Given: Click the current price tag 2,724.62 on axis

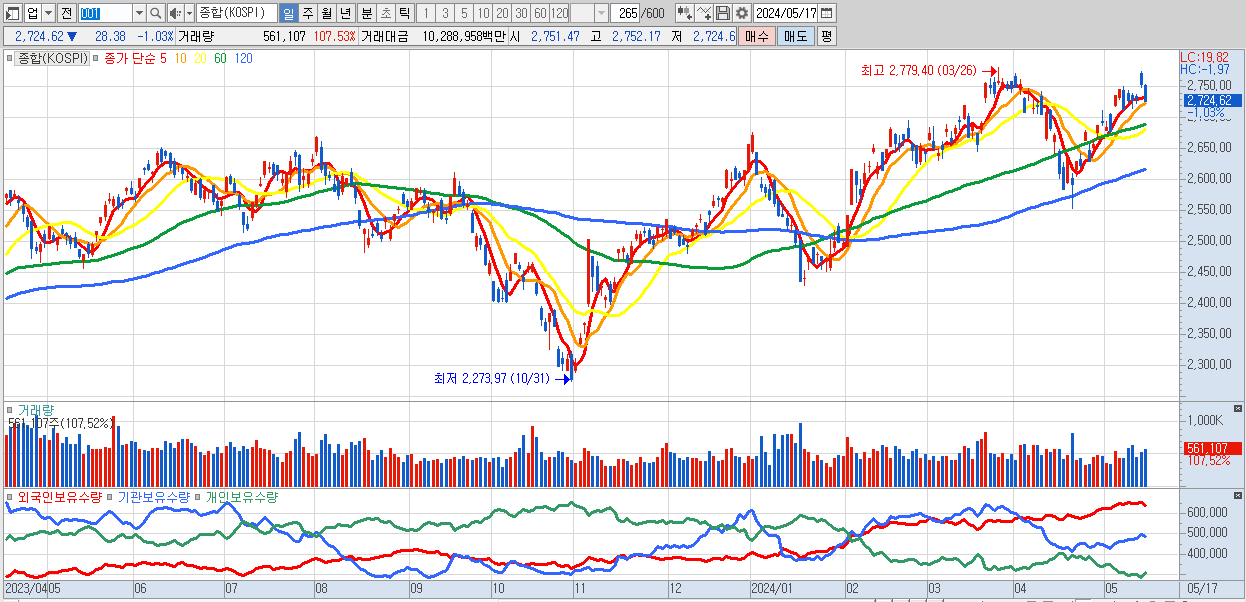Looking at the screenshot, I should 1212,100.
